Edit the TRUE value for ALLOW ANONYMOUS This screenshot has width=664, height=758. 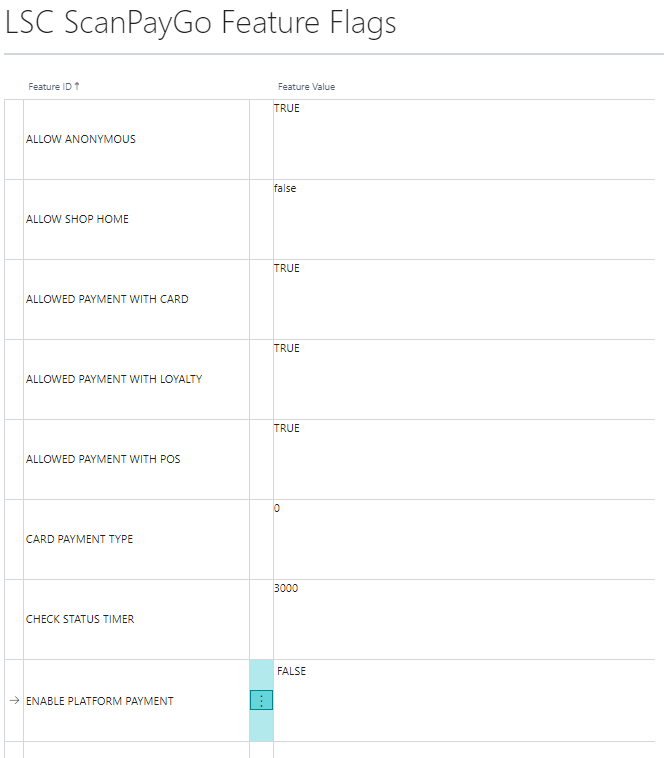(x=287, y=108)
